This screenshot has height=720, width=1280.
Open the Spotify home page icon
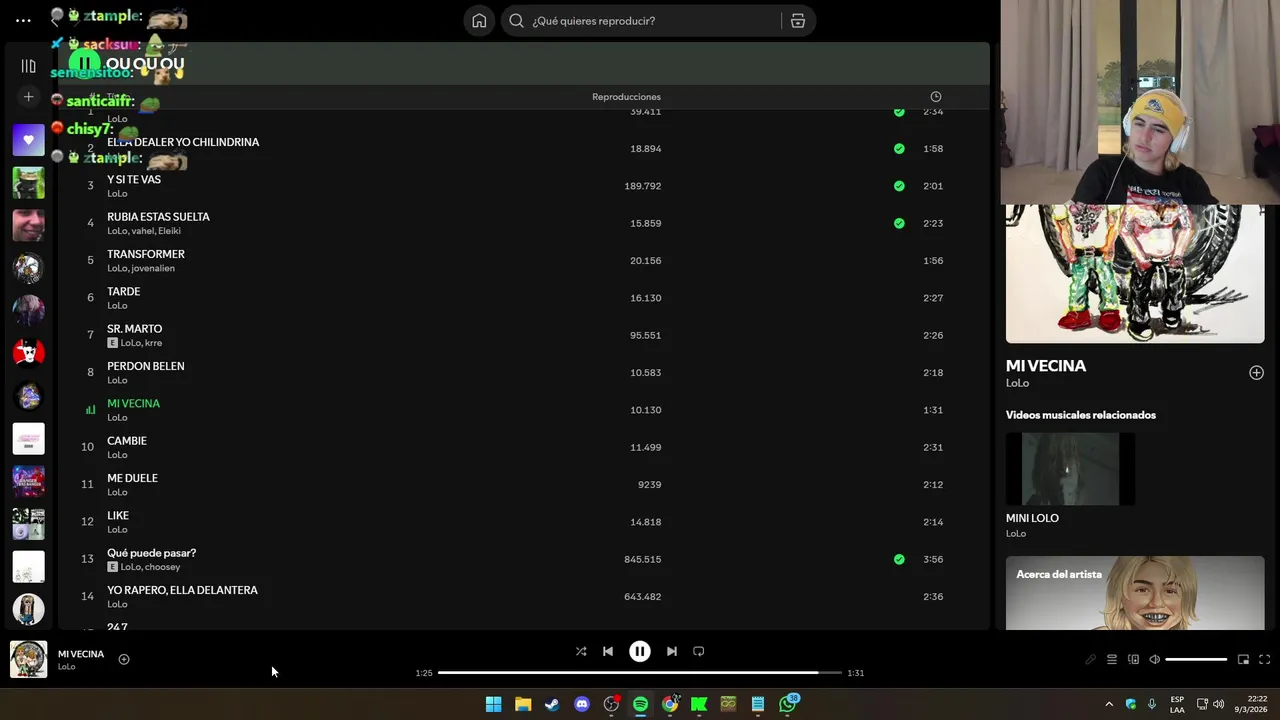pos(479,21)
